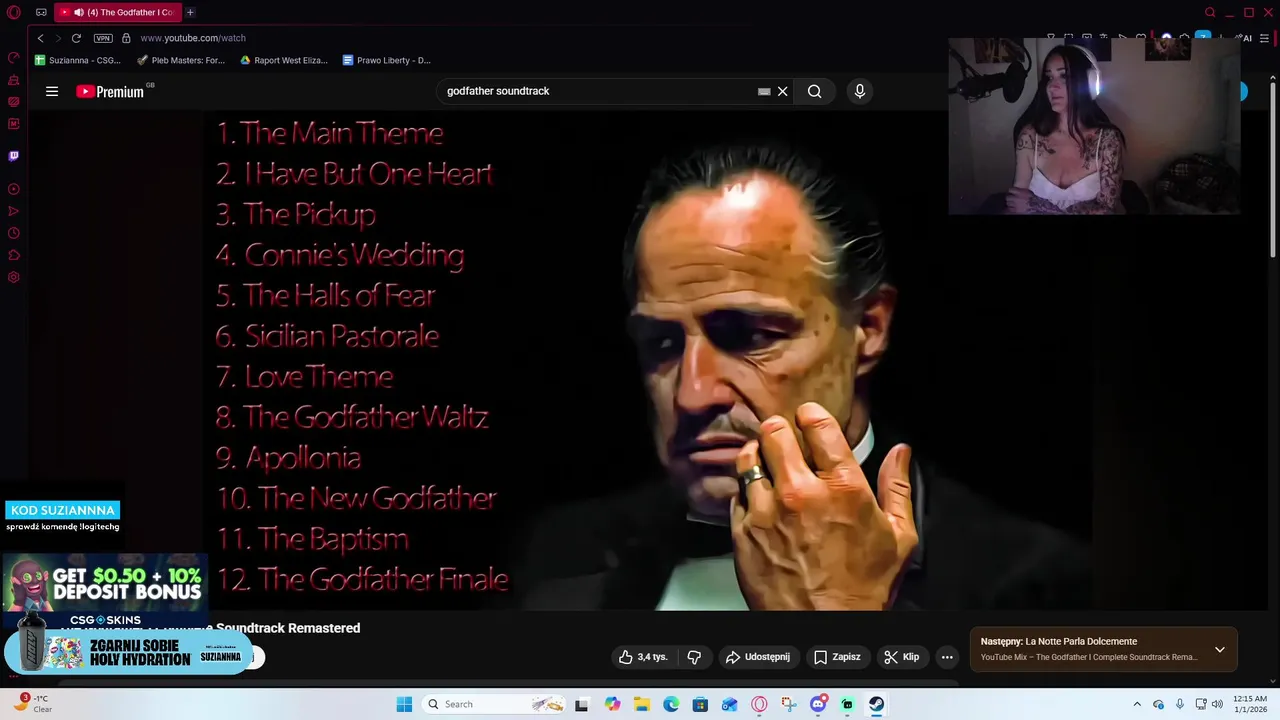Image resolution: width=1280 pixels, height=720 pixels.
Task: Open weather widget showing -1°C Clear
Action: coord(33,704)
